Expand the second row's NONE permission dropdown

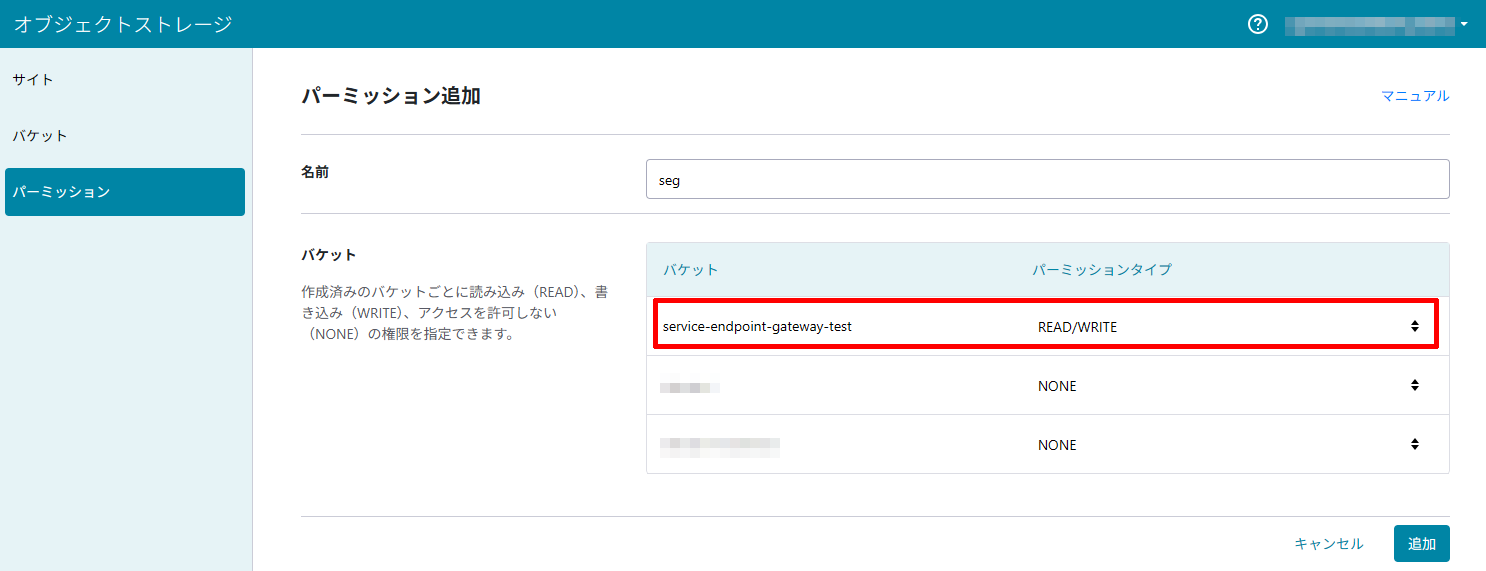(1228, 386)
